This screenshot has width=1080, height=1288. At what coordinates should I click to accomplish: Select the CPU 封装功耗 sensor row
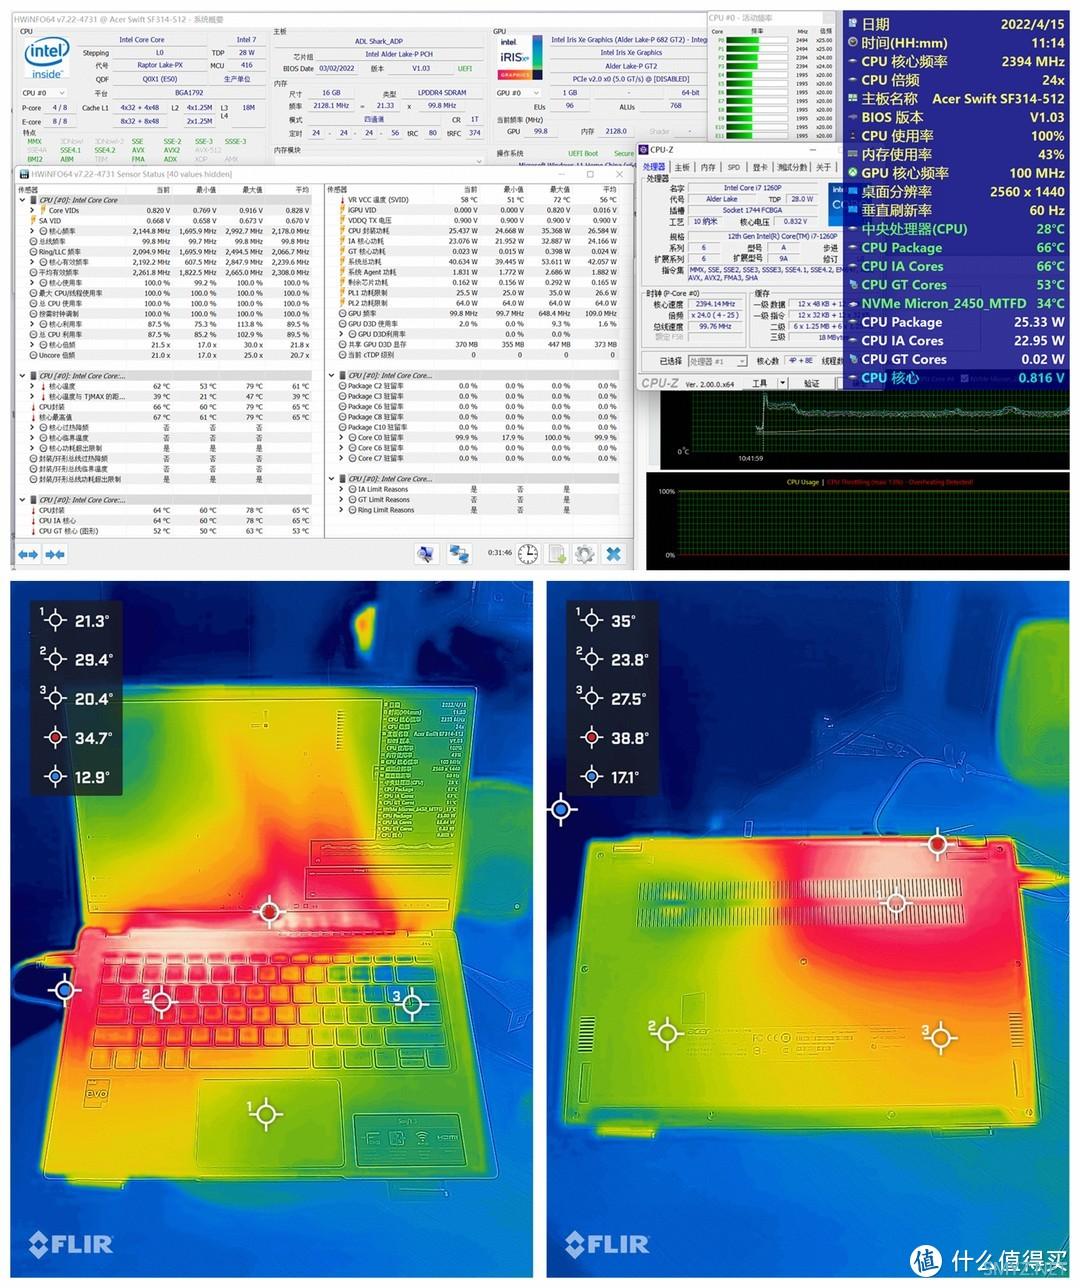coord(478,231)
